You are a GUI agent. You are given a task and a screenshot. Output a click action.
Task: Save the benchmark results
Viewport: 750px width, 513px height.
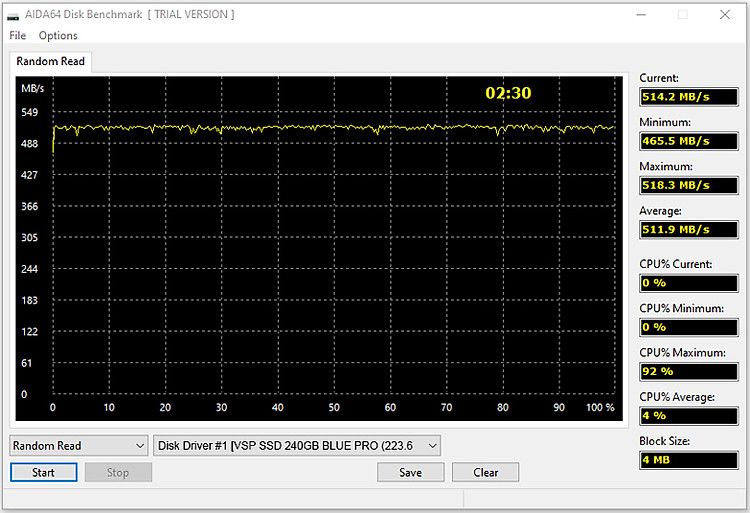410,472
